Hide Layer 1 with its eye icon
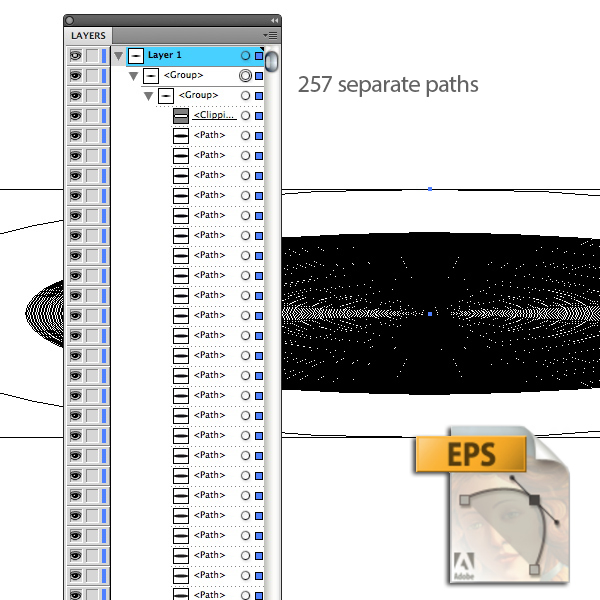The image size is (600, 600). [x=75, y=56]
